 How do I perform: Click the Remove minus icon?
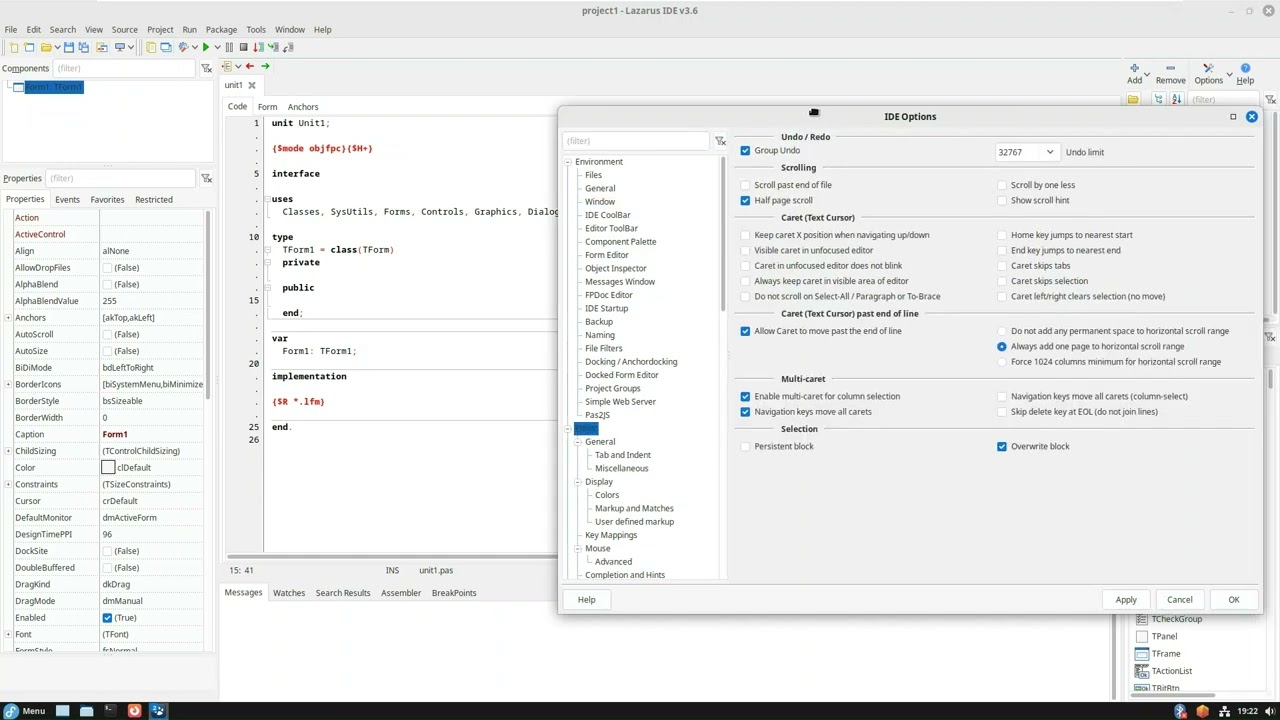(1170, 68)
